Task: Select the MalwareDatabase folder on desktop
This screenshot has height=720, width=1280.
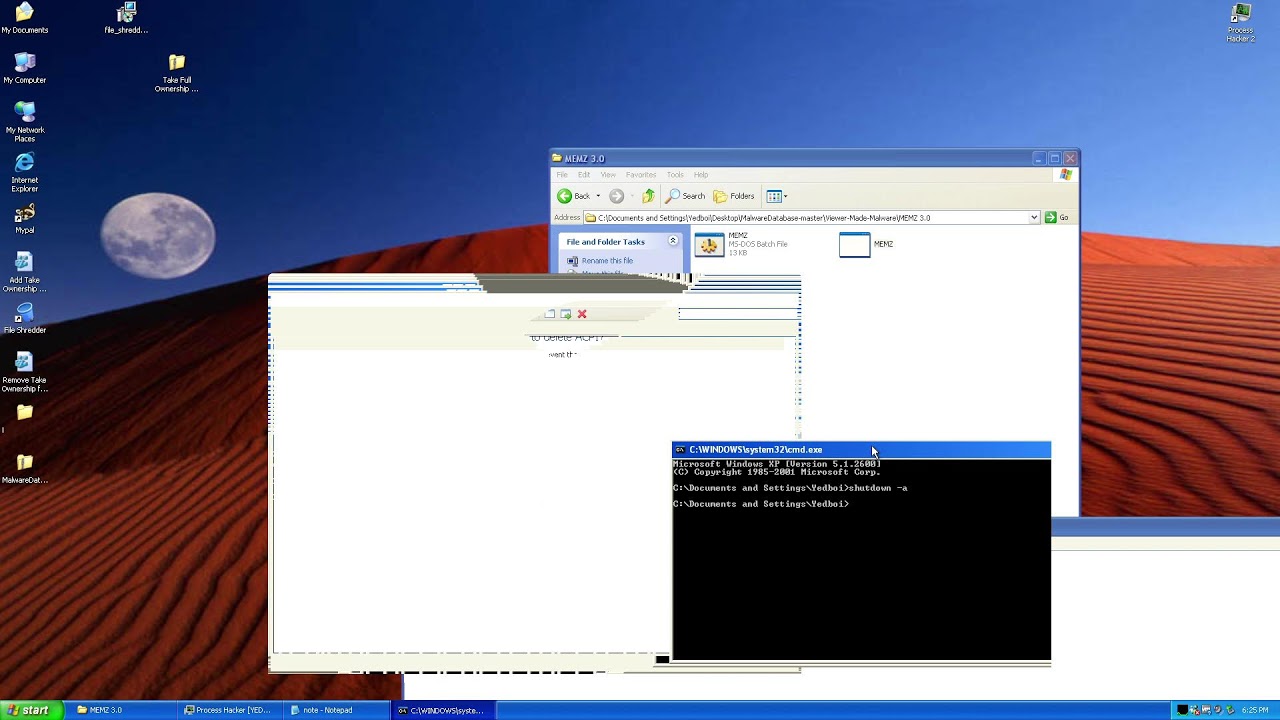Action: 24,468
